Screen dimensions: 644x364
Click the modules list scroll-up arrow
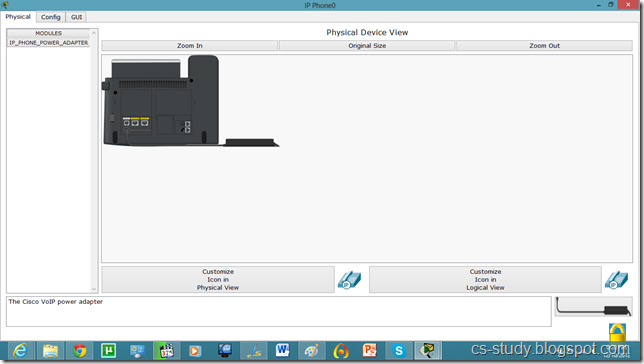click(x=94, y=33)
